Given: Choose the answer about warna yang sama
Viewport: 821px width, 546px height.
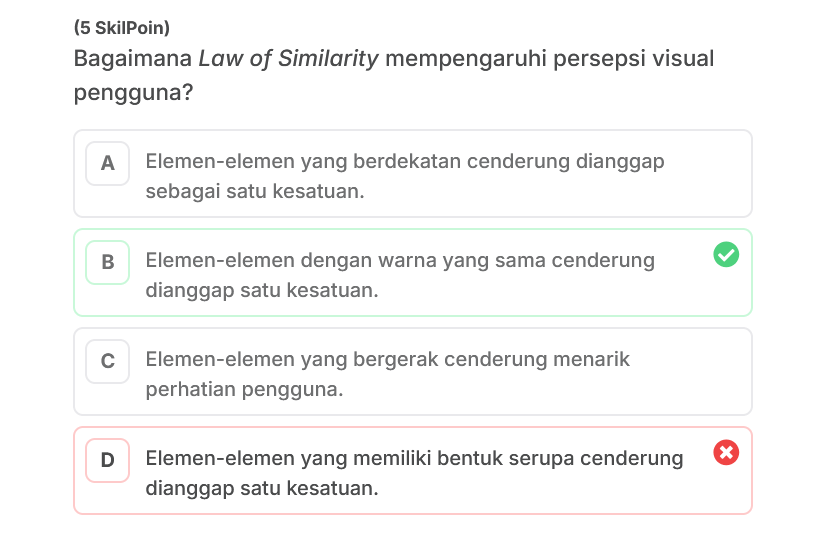Looking at the screenshot, I should 413,272.
